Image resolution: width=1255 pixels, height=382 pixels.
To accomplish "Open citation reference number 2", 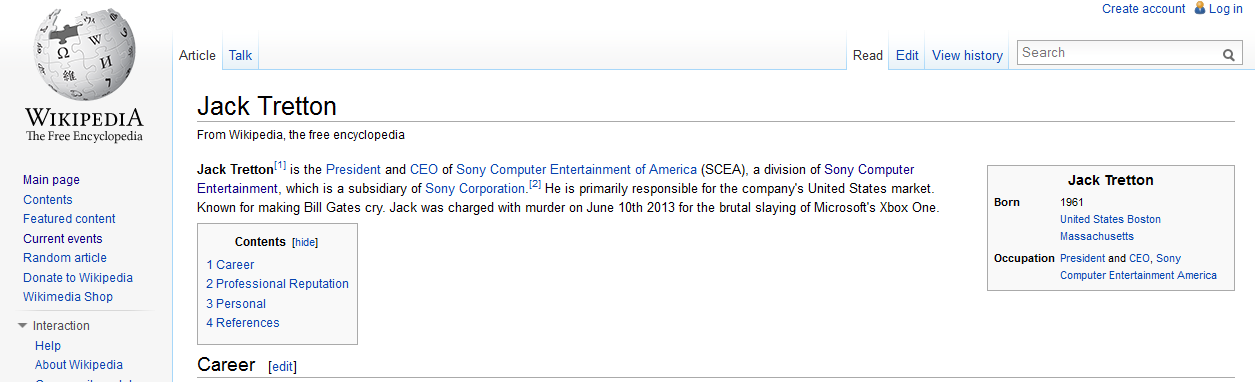I will (535, 184).
